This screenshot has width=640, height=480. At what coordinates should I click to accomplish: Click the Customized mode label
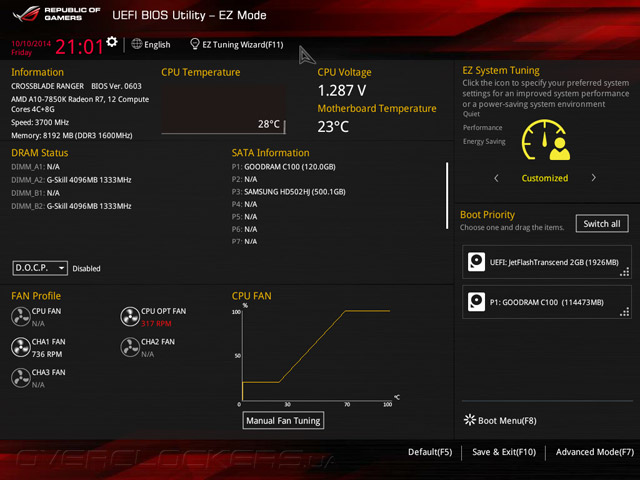coord(544,178)
